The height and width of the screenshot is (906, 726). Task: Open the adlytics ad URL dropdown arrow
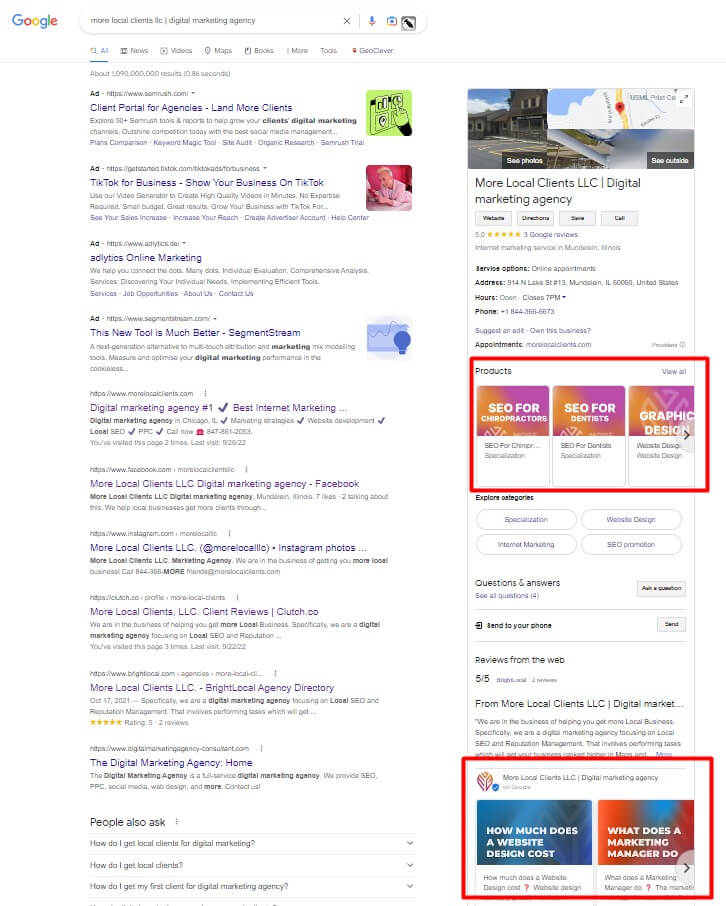point(184,243)
